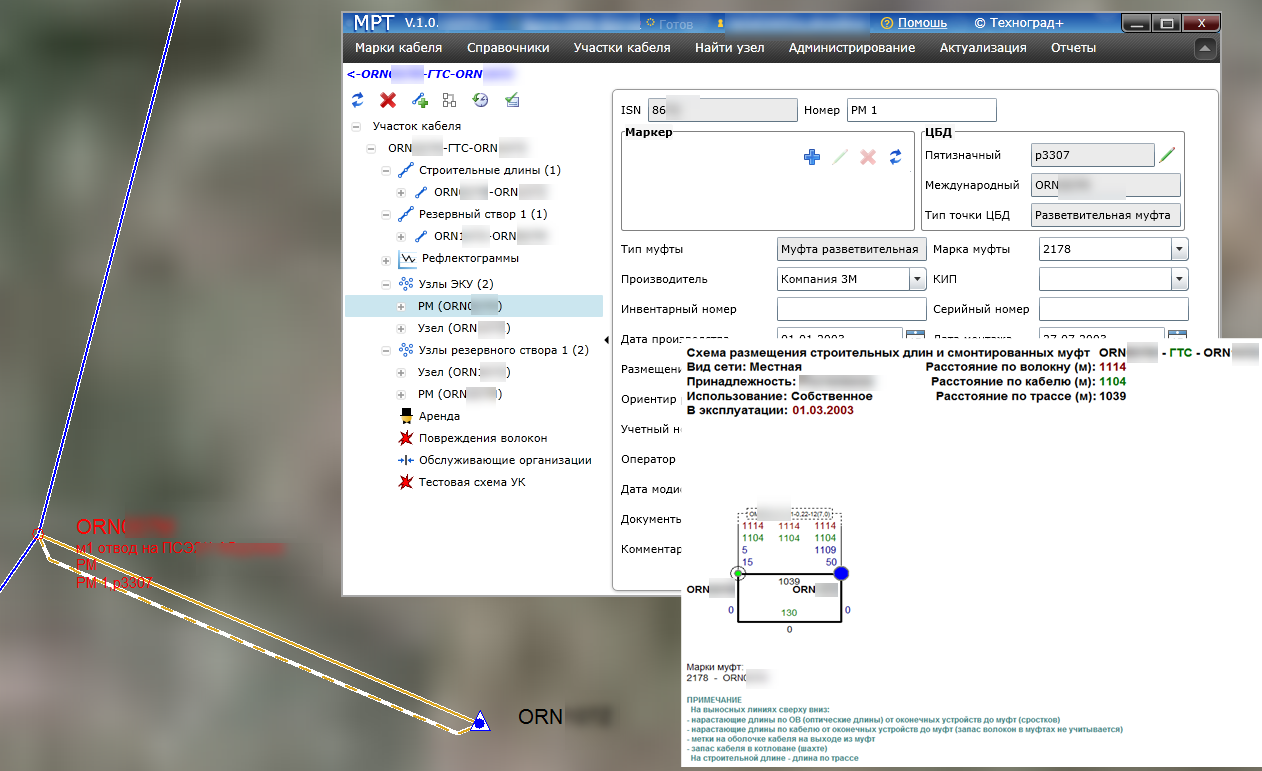Open the Марки кабеля menu
This screenshot has height=771, width=1262.
tap(399, 48)
